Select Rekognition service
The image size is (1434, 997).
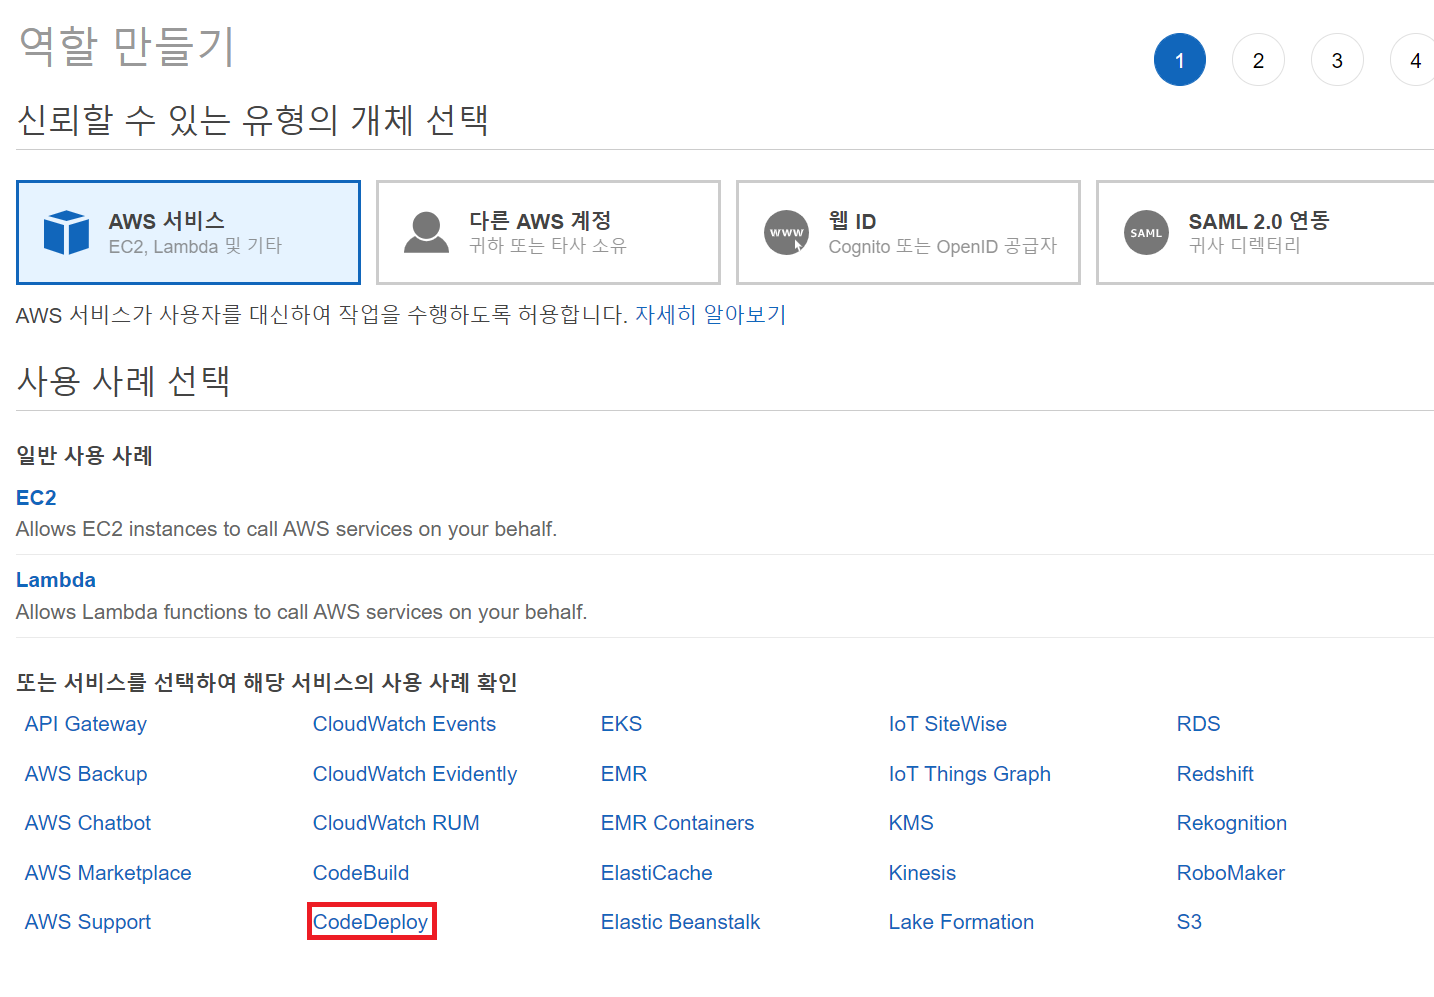point(1232,823)
